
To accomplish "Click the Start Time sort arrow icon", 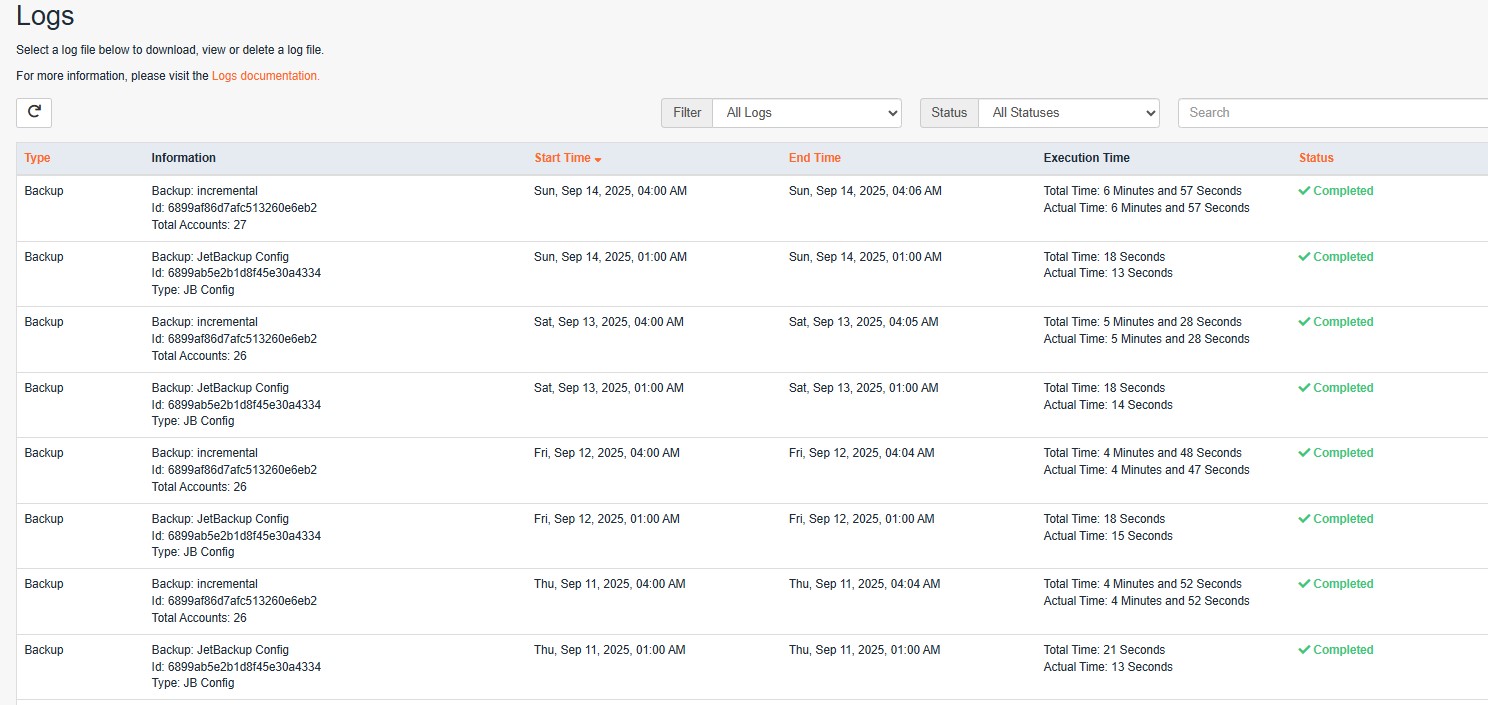I will point(598,160).
